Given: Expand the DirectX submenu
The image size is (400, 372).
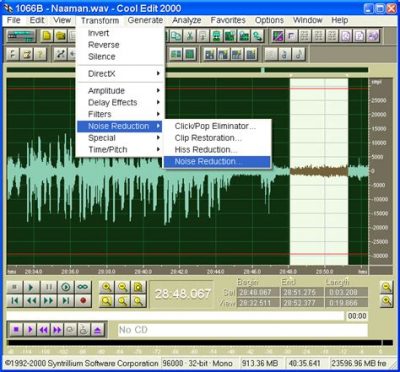Looking at the screenshot, I should pyautogui.click(x=120, y=74).
